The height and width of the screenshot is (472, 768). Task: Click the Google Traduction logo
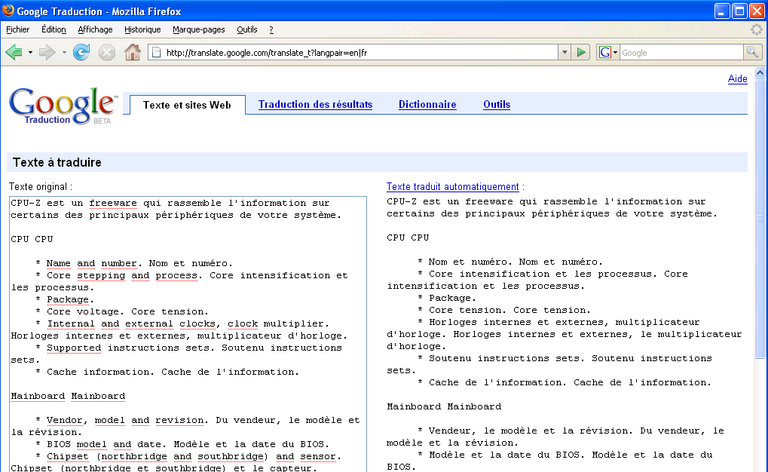tap(63, 106)
